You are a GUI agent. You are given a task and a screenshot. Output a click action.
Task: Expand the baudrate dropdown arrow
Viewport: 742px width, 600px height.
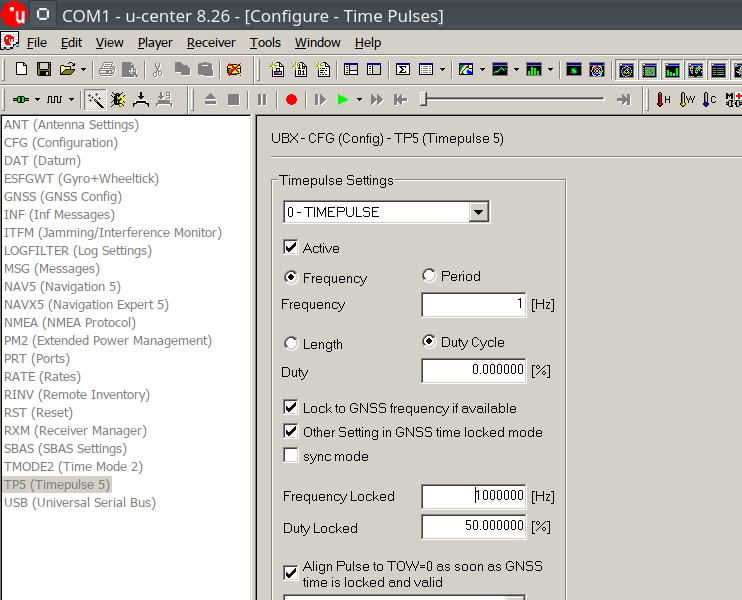pyautogui.click(x=71, y=99)
